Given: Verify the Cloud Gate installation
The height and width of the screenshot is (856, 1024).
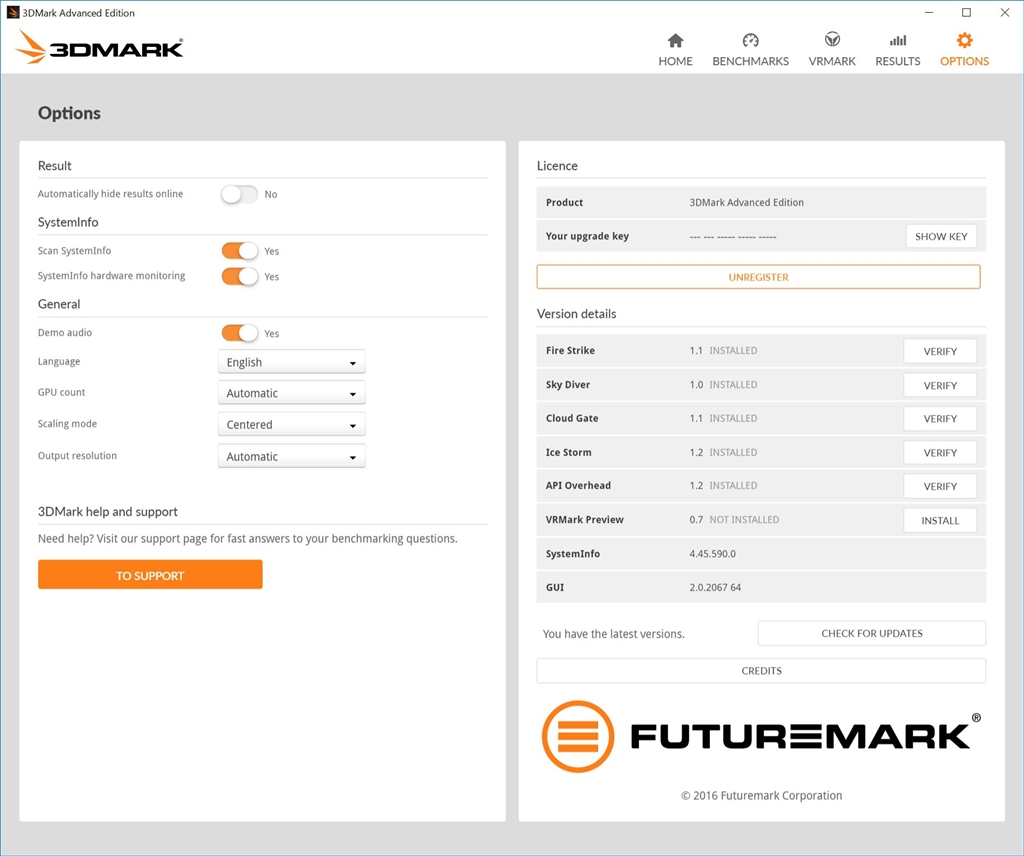Looking at the screenshot, I should click(x=940, y=419).
